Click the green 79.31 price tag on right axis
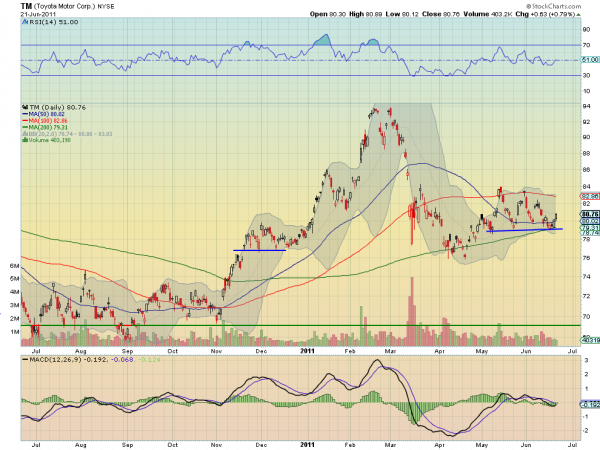Screen dimensions: 600x450 point(590,227)
